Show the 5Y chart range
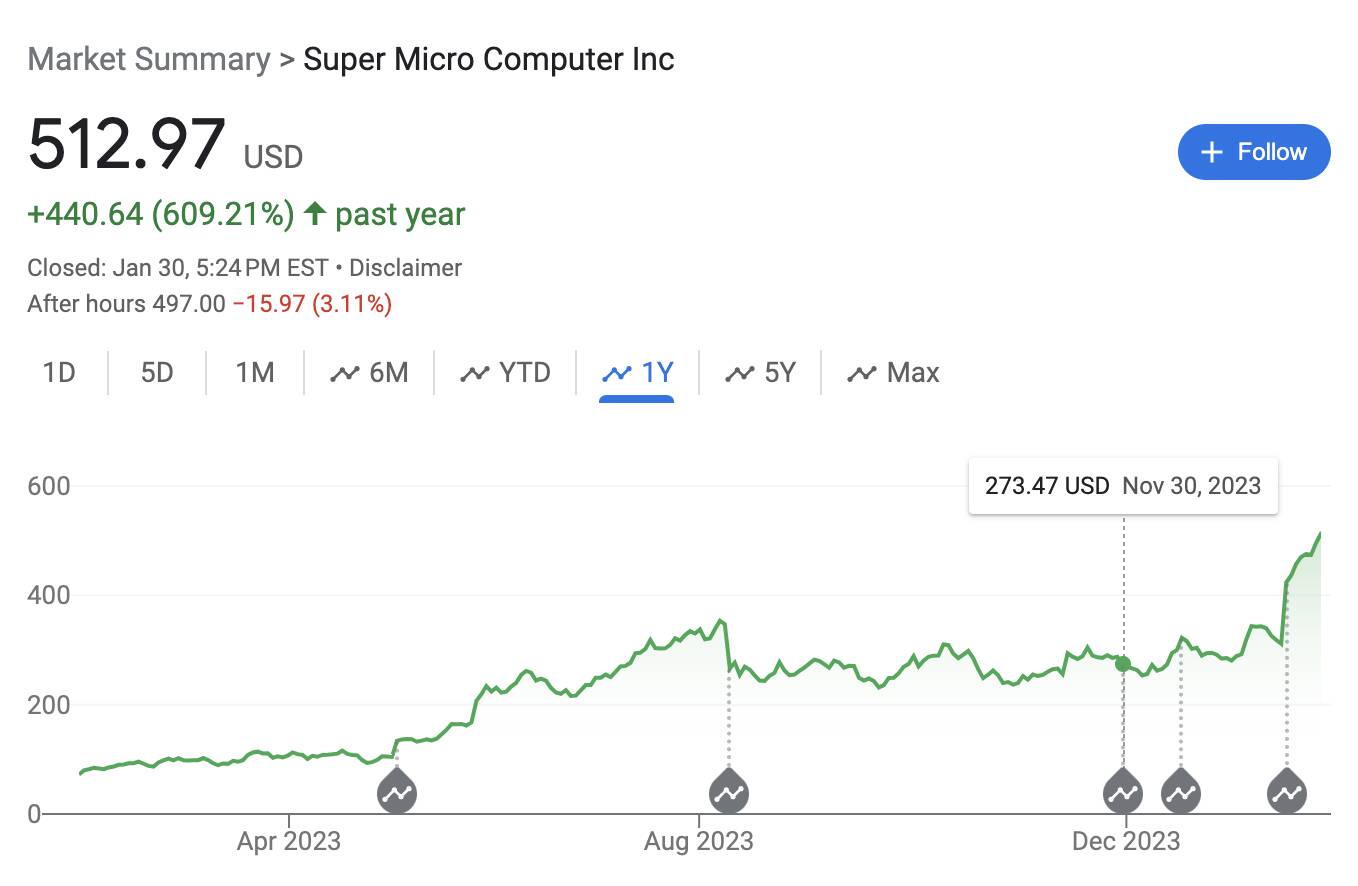 [761, 373]
